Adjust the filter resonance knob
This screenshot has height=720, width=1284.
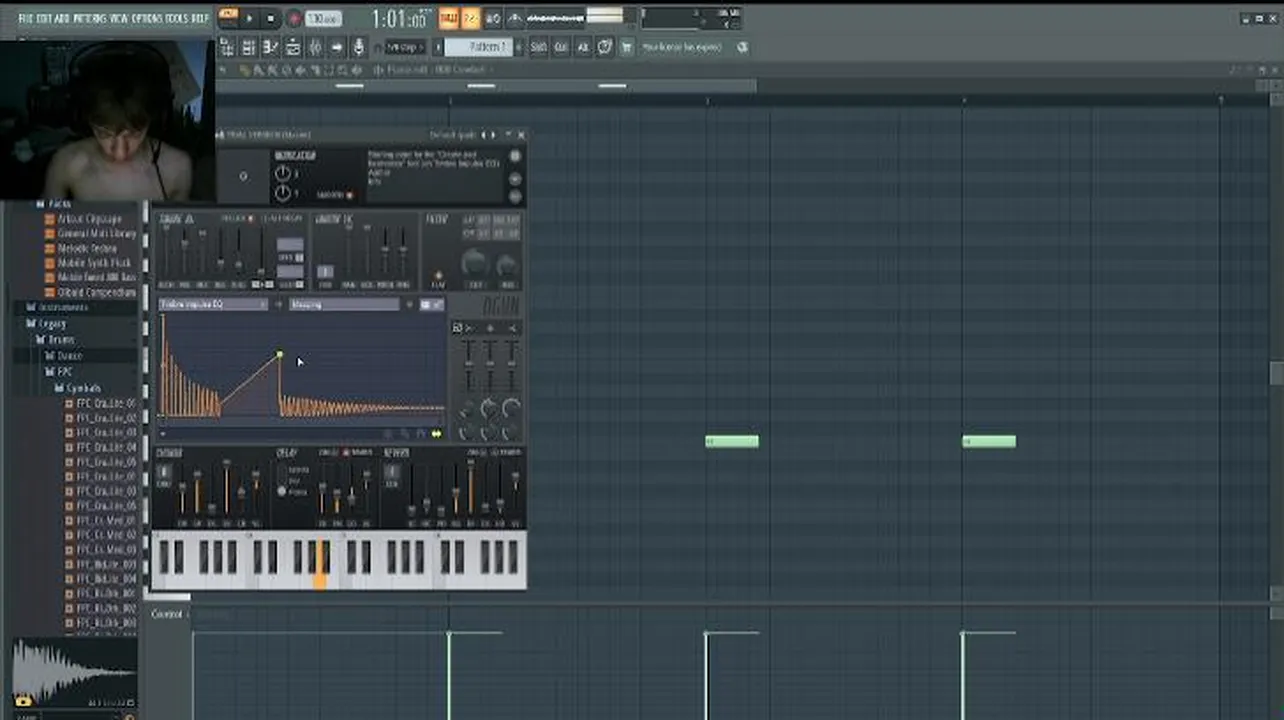click(506, 264)
